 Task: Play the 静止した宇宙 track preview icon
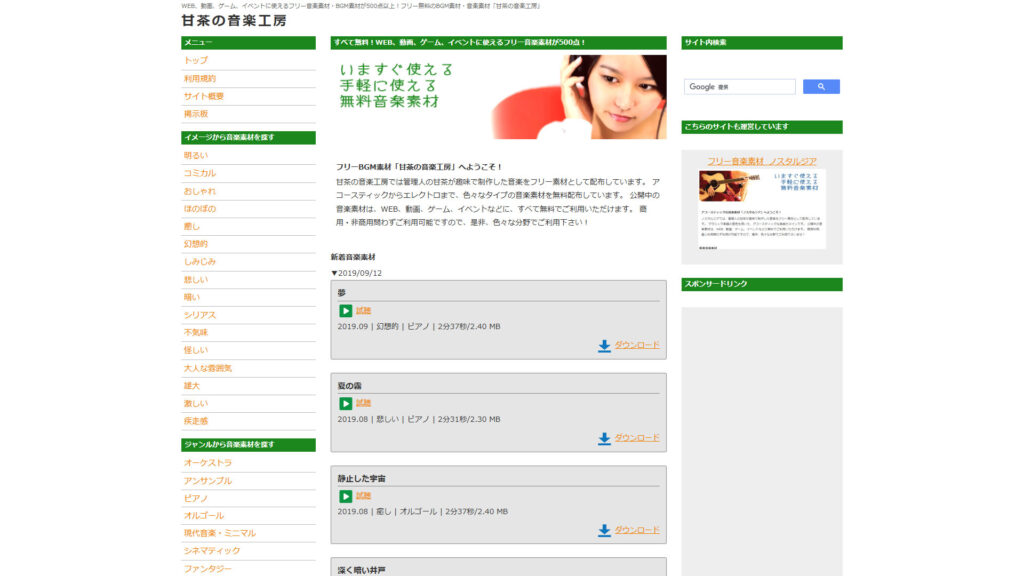click(x=345, y=496)
